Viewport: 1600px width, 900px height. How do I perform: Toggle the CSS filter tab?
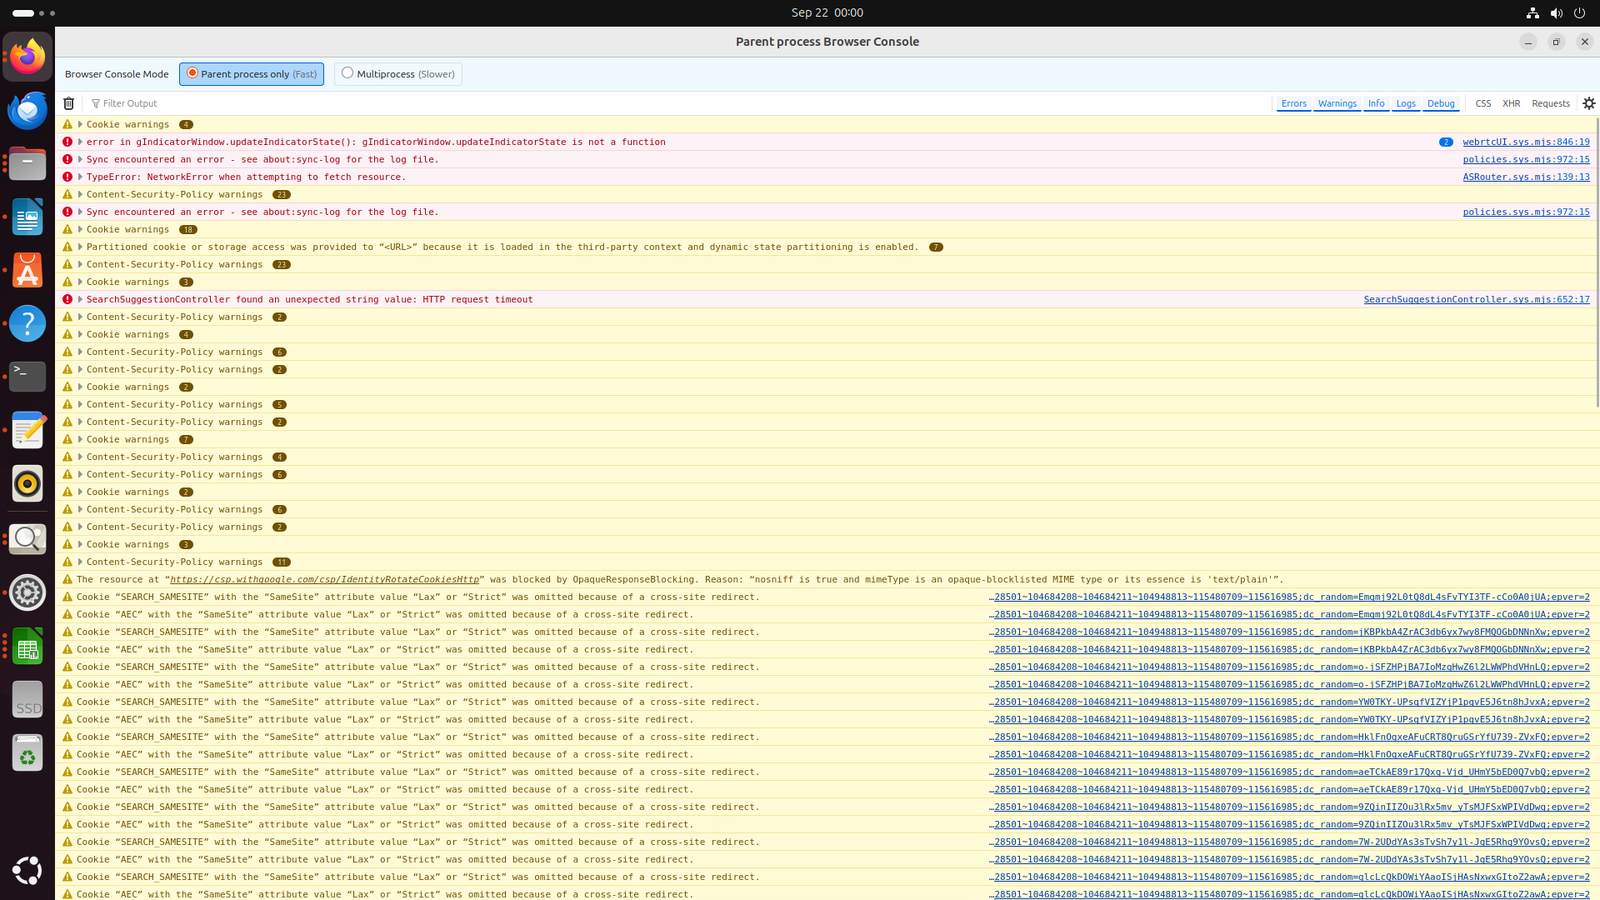pos(1483,103)
